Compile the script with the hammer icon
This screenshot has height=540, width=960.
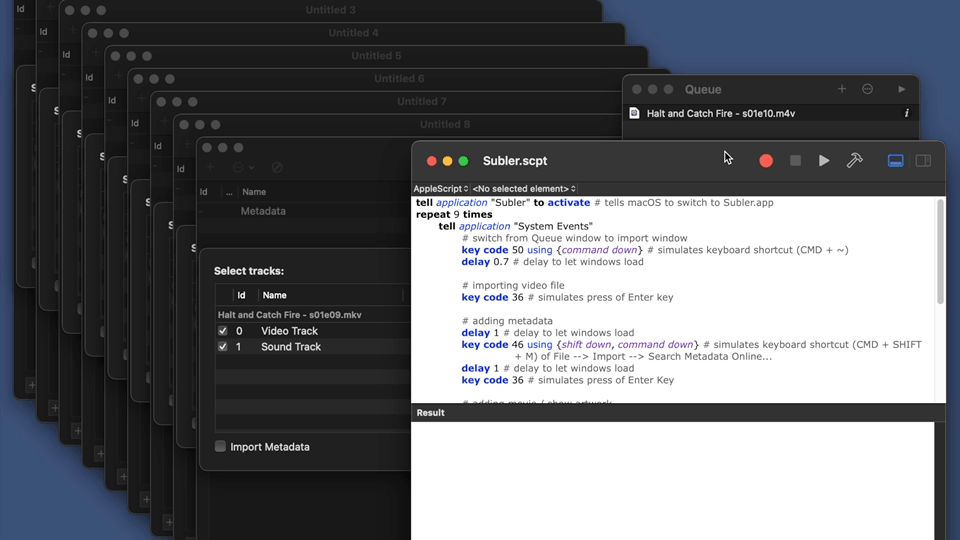[855, 160]
